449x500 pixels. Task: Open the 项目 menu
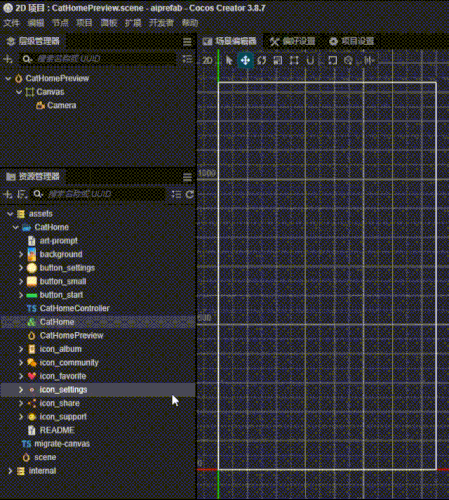point(84,23)
